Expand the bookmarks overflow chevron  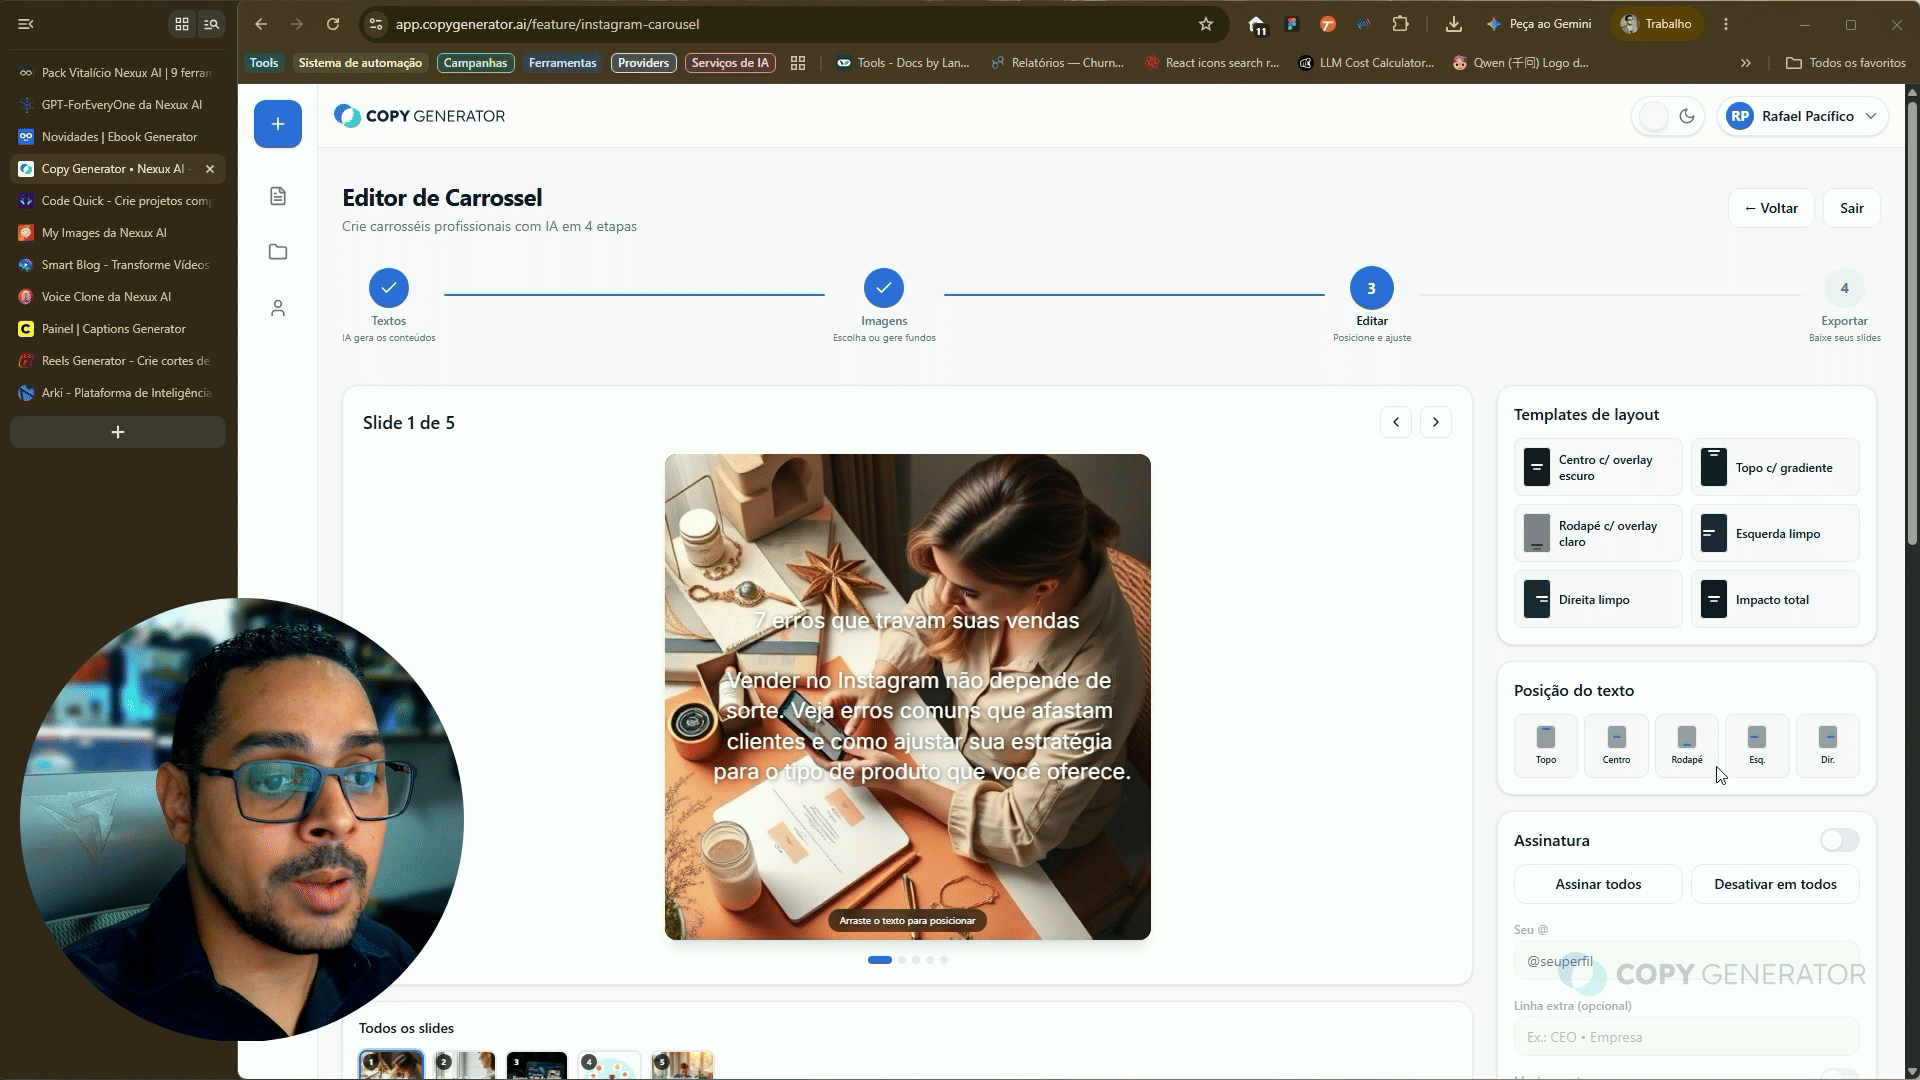coord(1746,63)
